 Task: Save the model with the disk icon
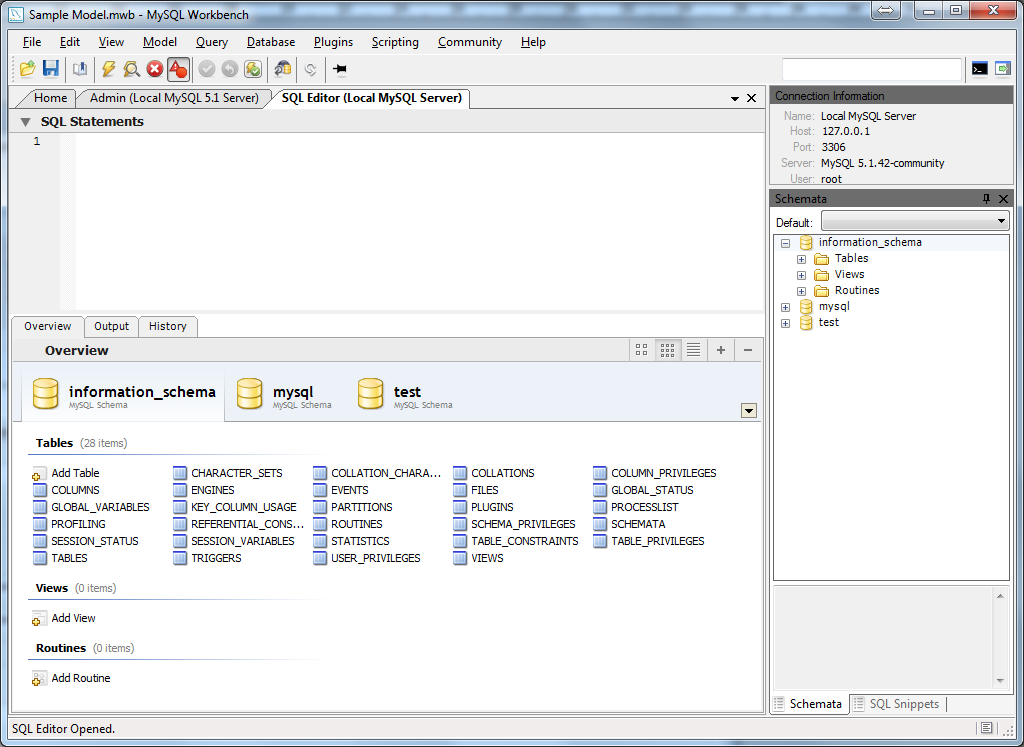[x=52, y=69]
